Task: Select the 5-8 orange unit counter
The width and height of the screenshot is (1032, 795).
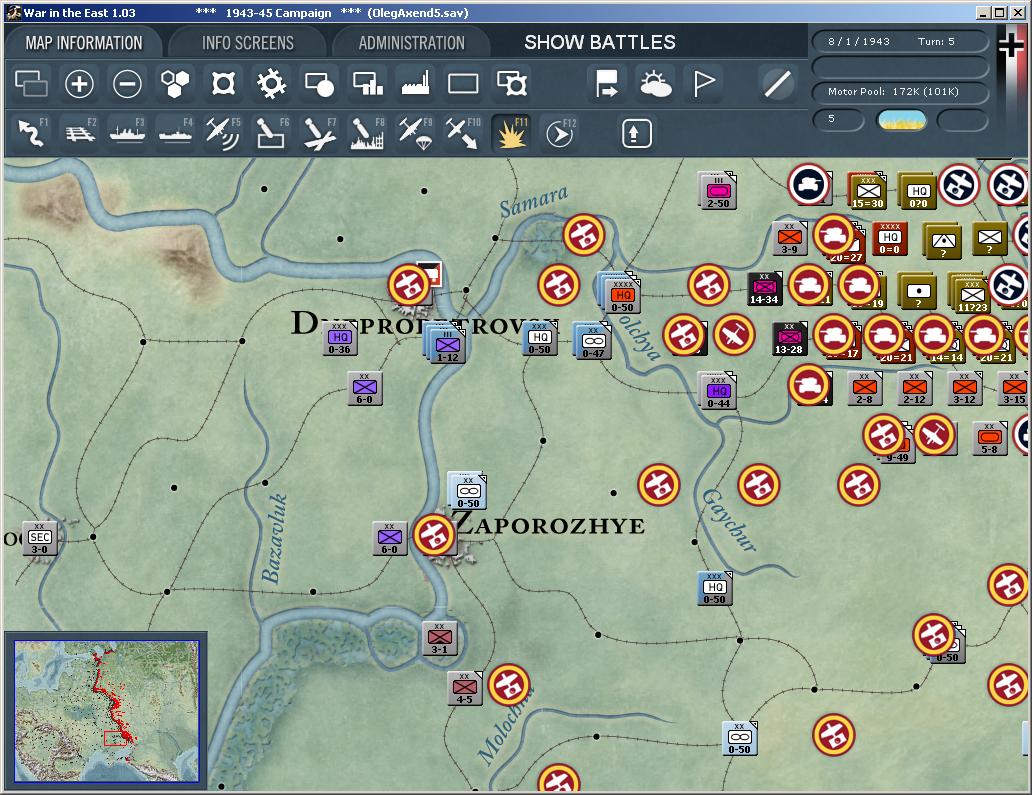Action: point(990,439)
